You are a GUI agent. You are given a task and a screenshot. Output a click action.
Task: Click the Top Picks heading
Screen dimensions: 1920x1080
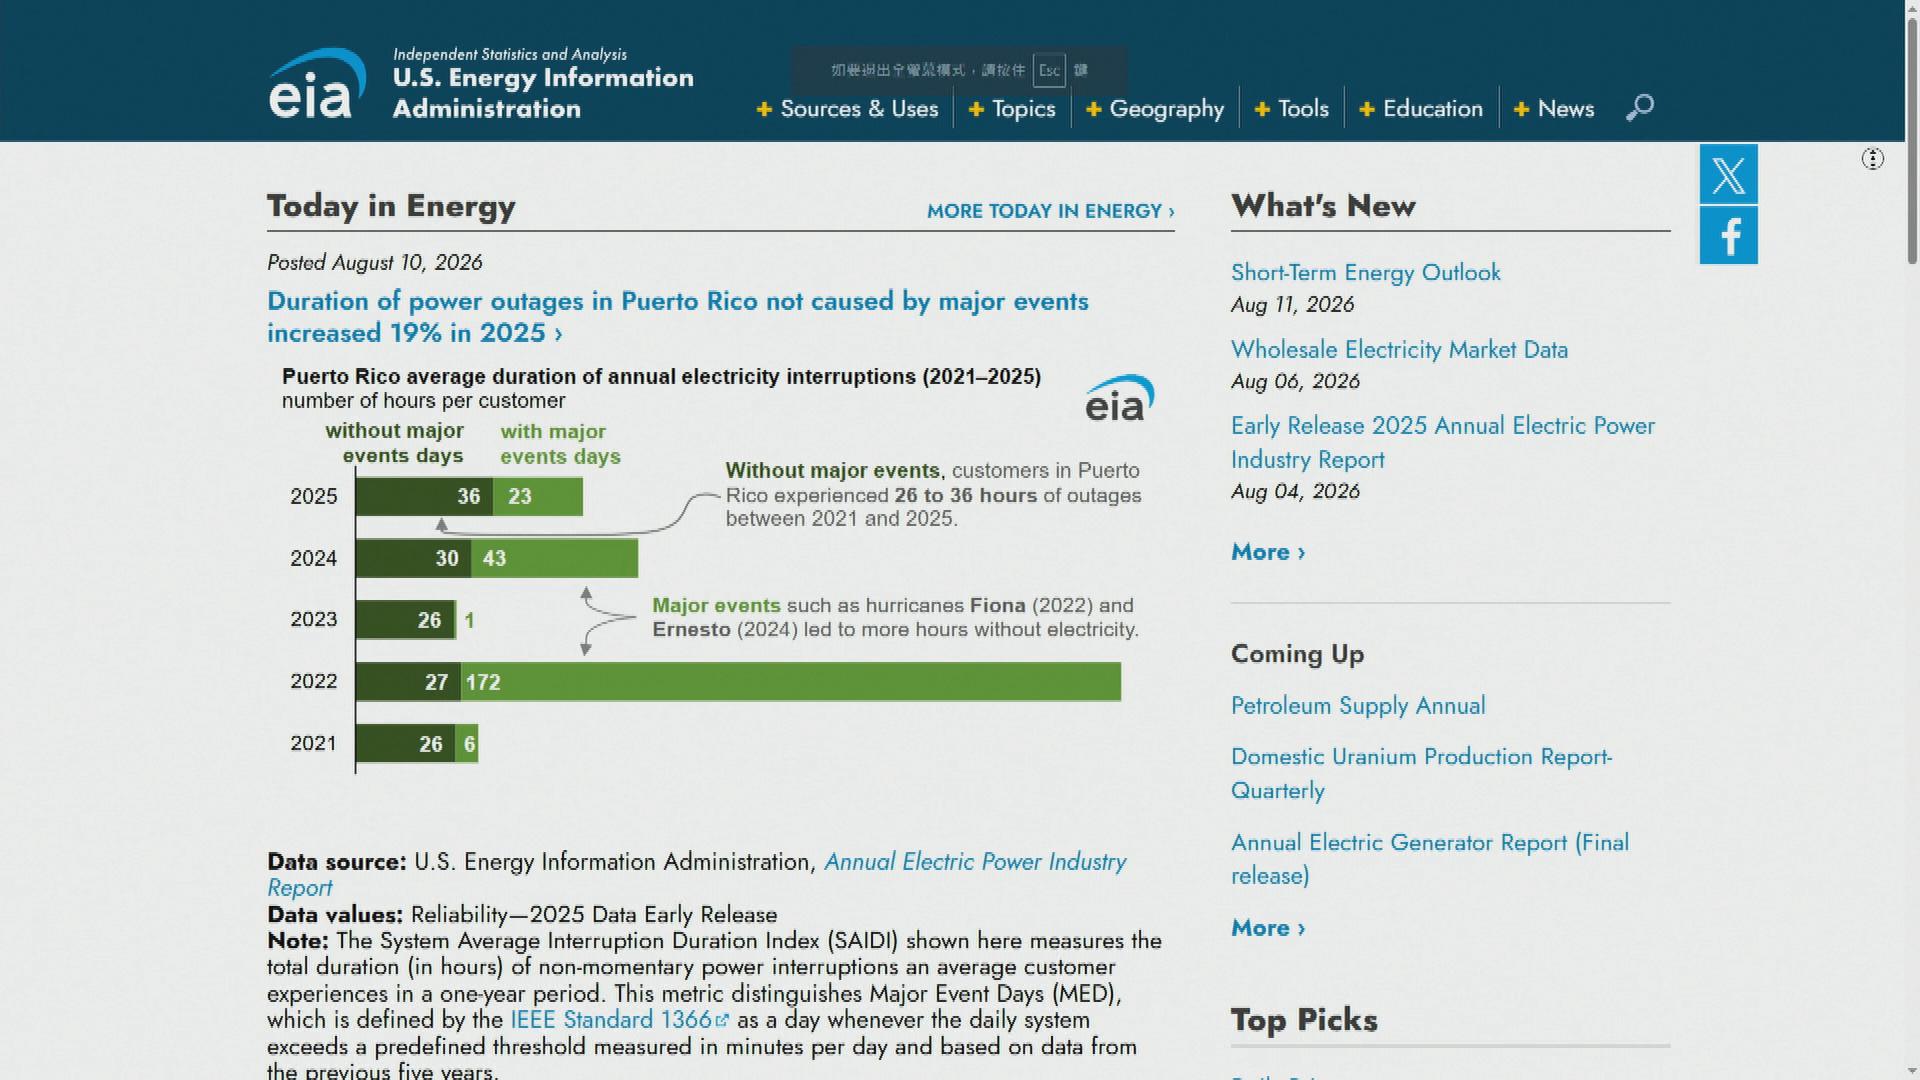pos(1304,1020)
